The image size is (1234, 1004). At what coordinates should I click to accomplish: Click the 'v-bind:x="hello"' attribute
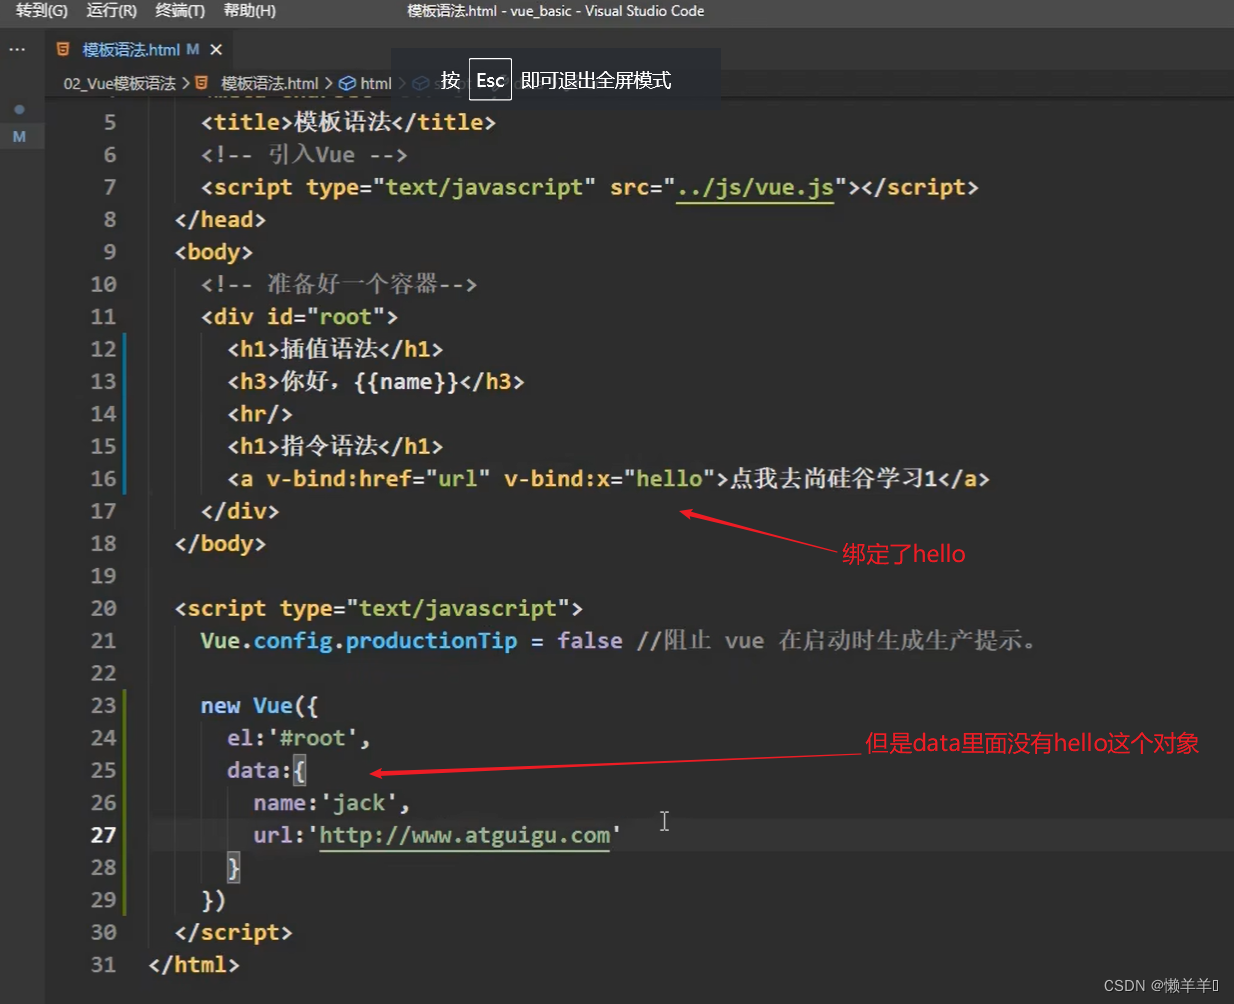coord(609,478)
